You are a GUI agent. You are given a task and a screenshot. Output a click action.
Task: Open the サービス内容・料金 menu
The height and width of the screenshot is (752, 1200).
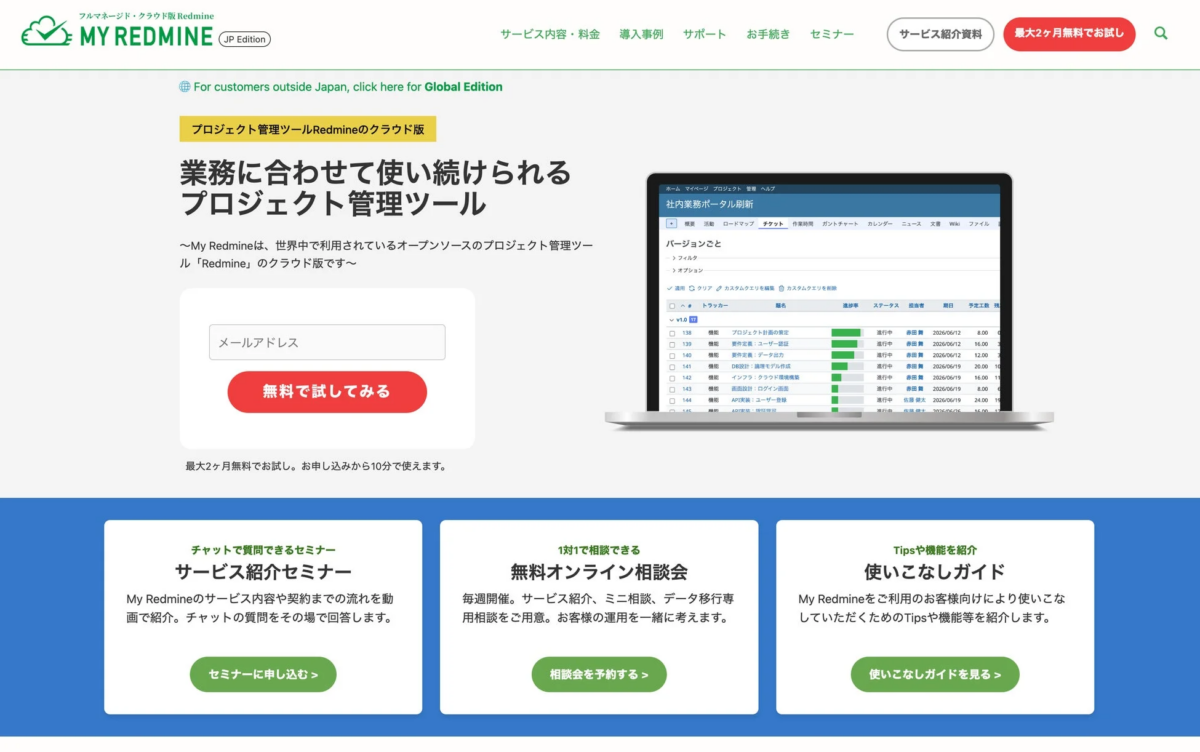tap(550, 34)
